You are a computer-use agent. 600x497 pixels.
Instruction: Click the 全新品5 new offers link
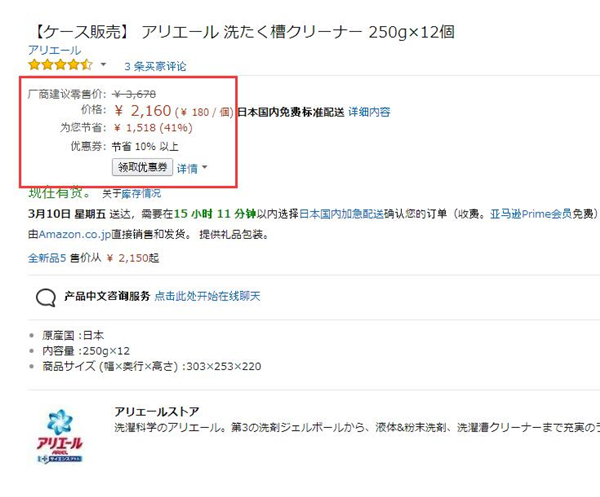47,258
